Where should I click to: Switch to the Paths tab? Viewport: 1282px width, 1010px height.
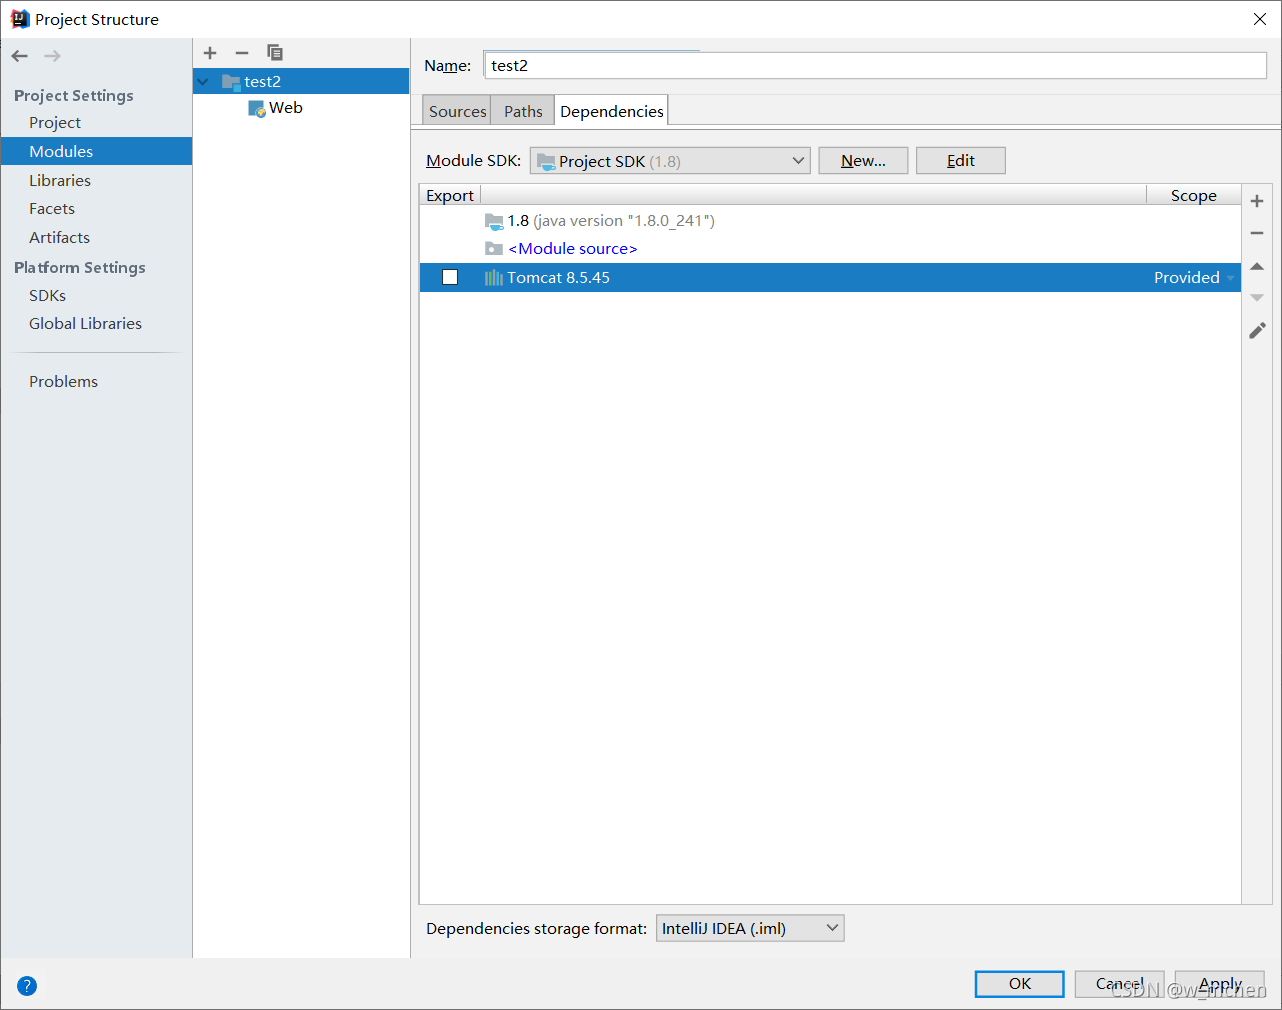coord(523,111)
